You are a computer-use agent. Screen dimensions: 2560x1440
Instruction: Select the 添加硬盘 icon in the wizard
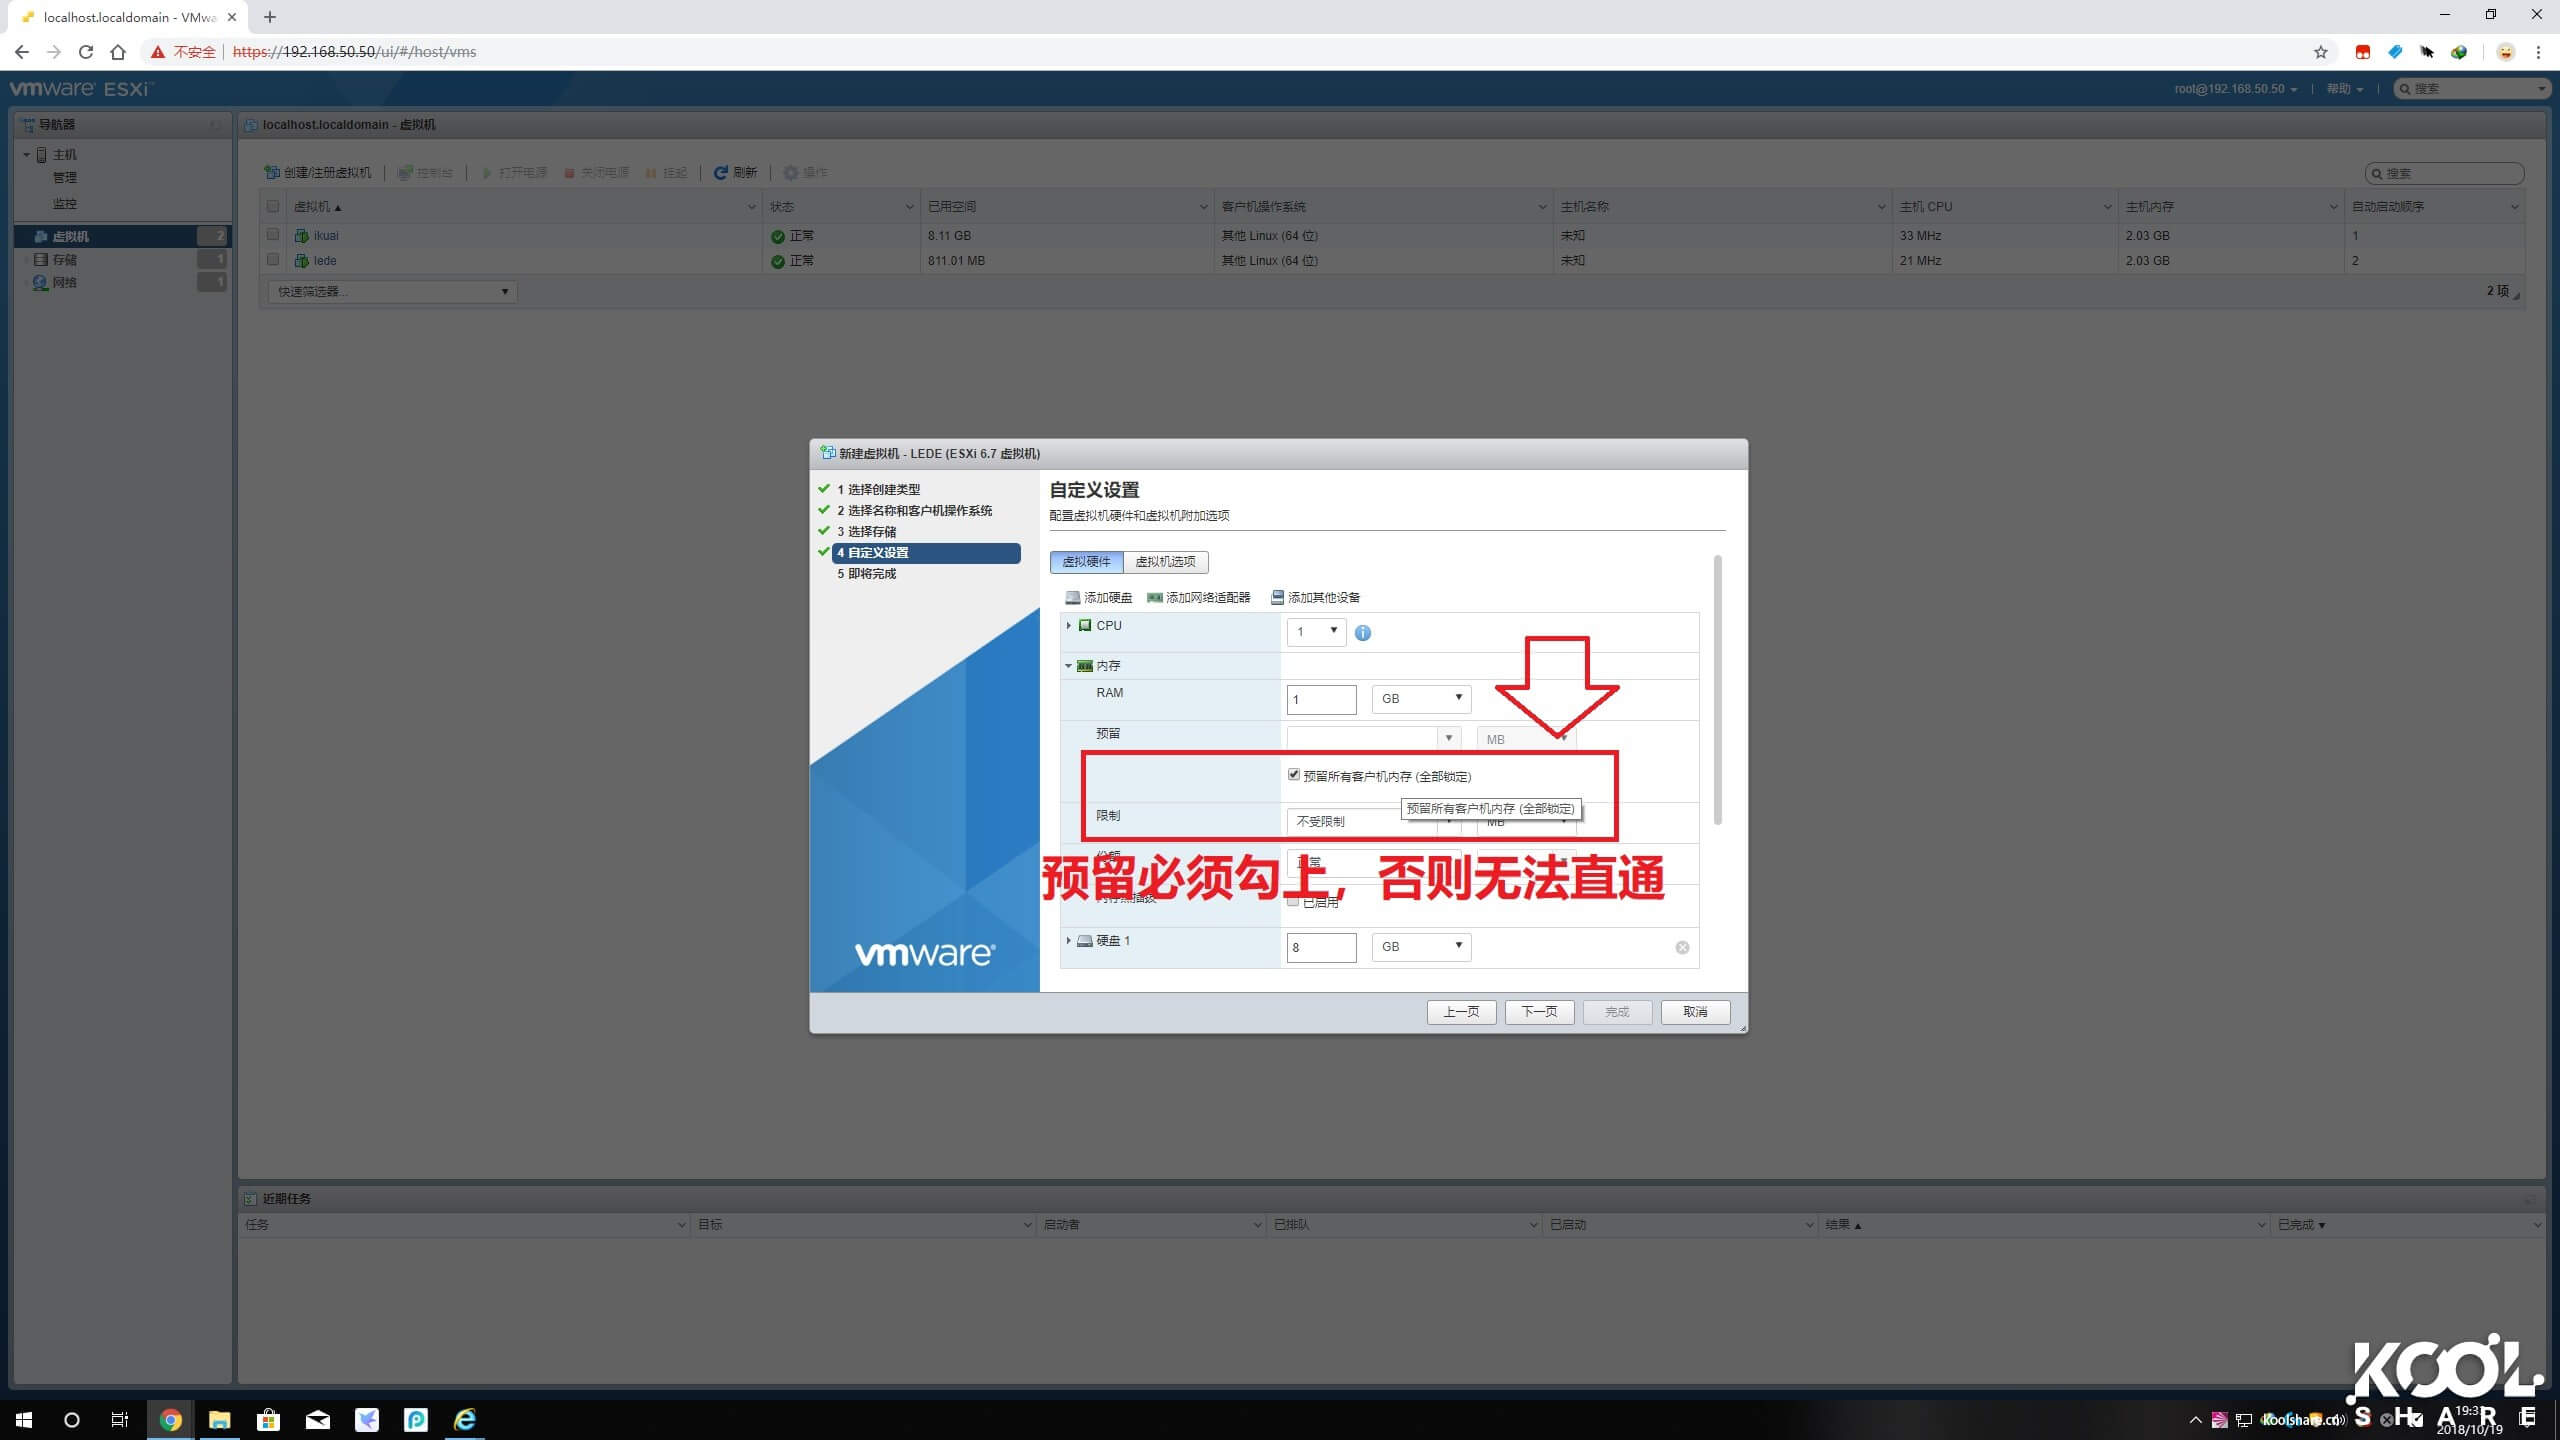1073,597
